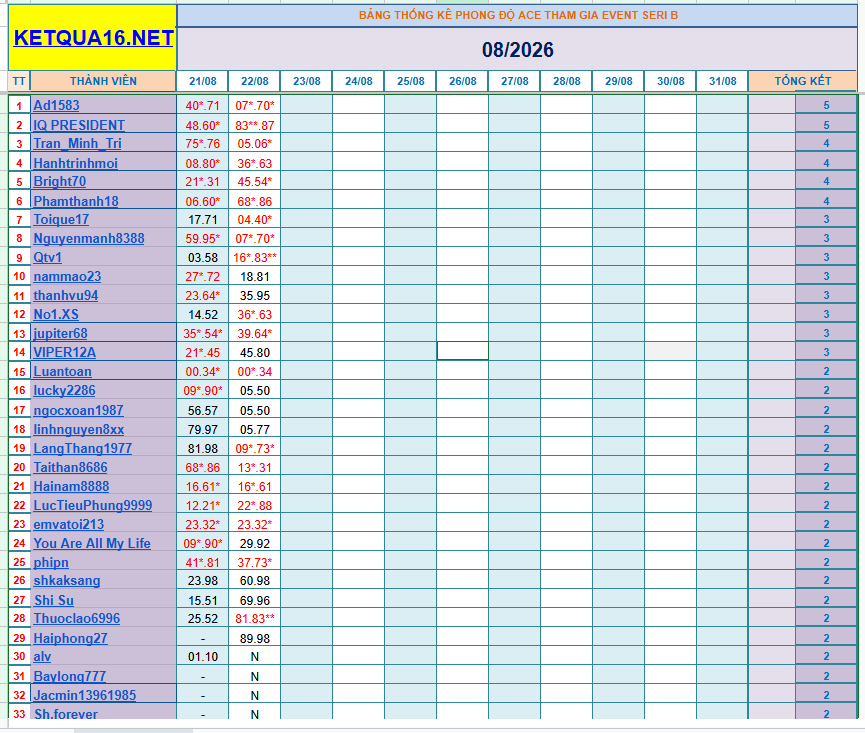The width and height of the screenshot is (865, 733).
Task: Open member link Bright70
Action: [x=60, y=181]
